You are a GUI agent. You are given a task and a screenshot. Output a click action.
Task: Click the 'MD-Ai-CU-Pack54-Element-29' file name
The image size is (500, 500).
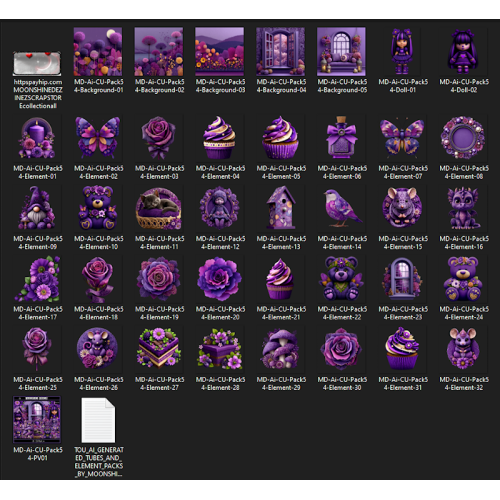pyautogui.click(x=281, y=383)
